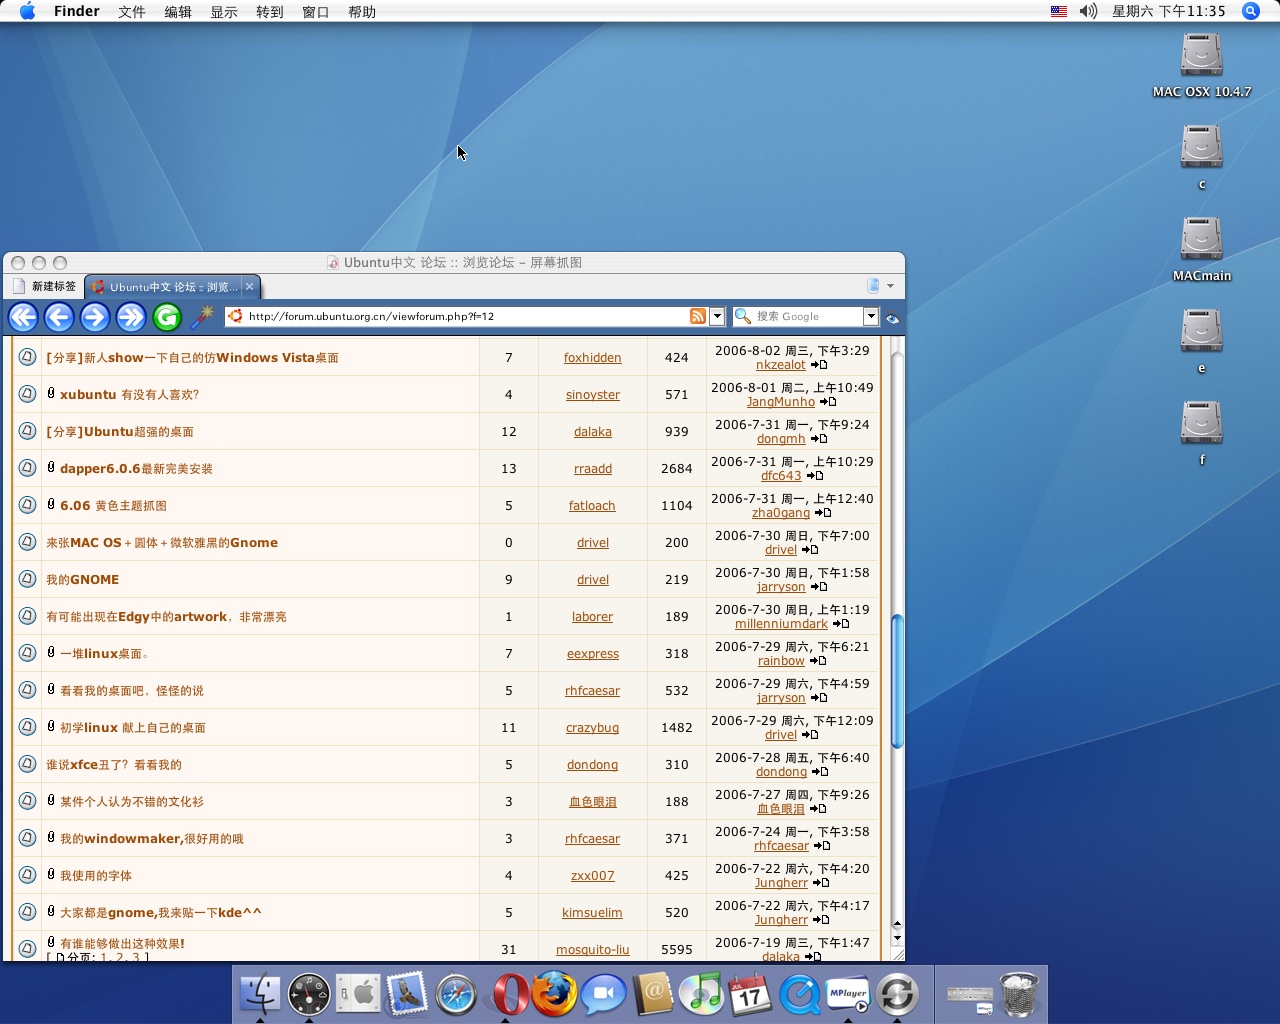Screen dimensions: 1280x1024
Task: Launch QuickTime Player from the Dock
Action: click(799, 994)
